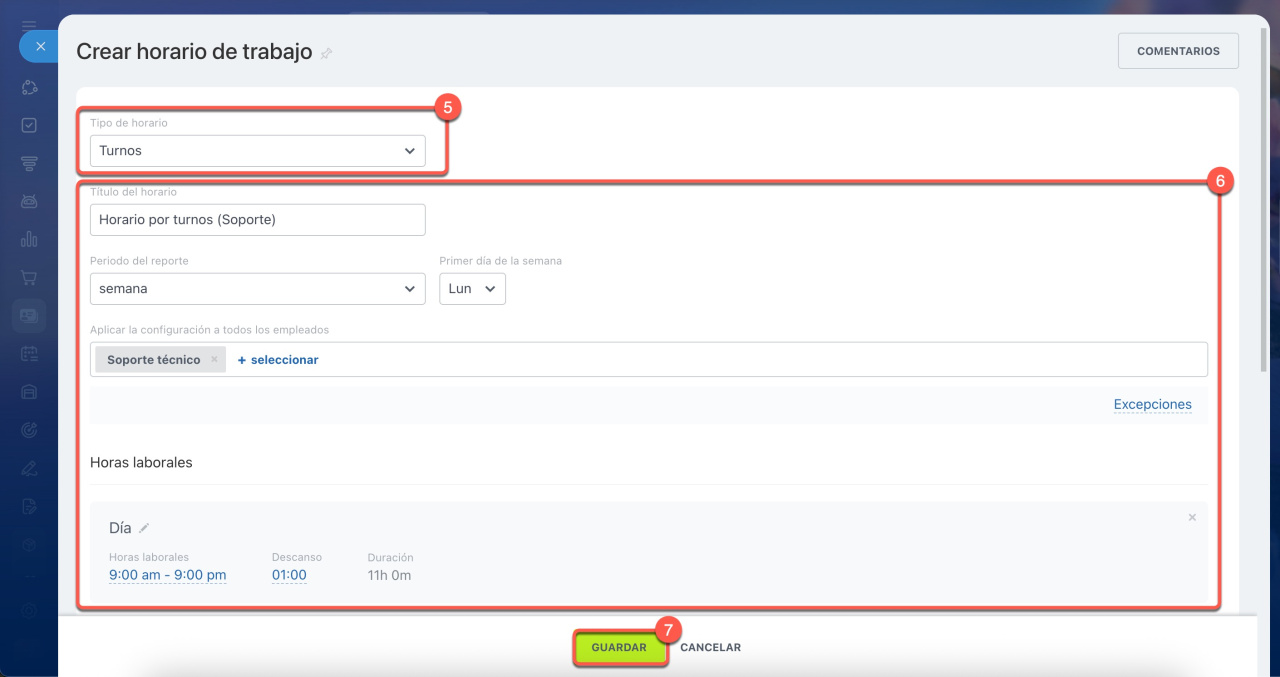Open the calendar icon in the sidebar

coord(29,353)
